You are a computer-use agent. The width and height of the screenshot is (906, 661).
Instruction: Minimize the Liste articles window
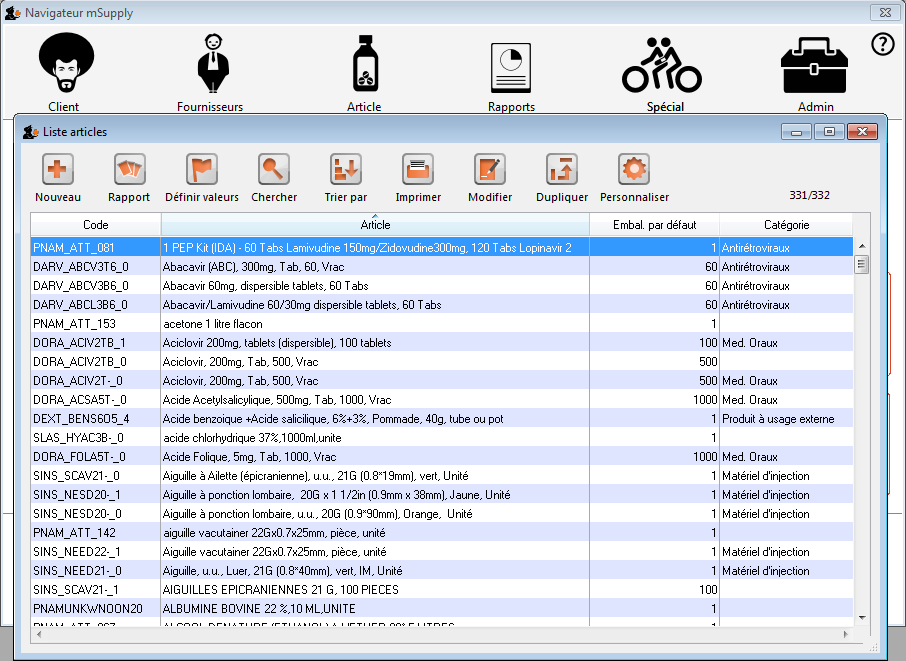pos(796,132)
